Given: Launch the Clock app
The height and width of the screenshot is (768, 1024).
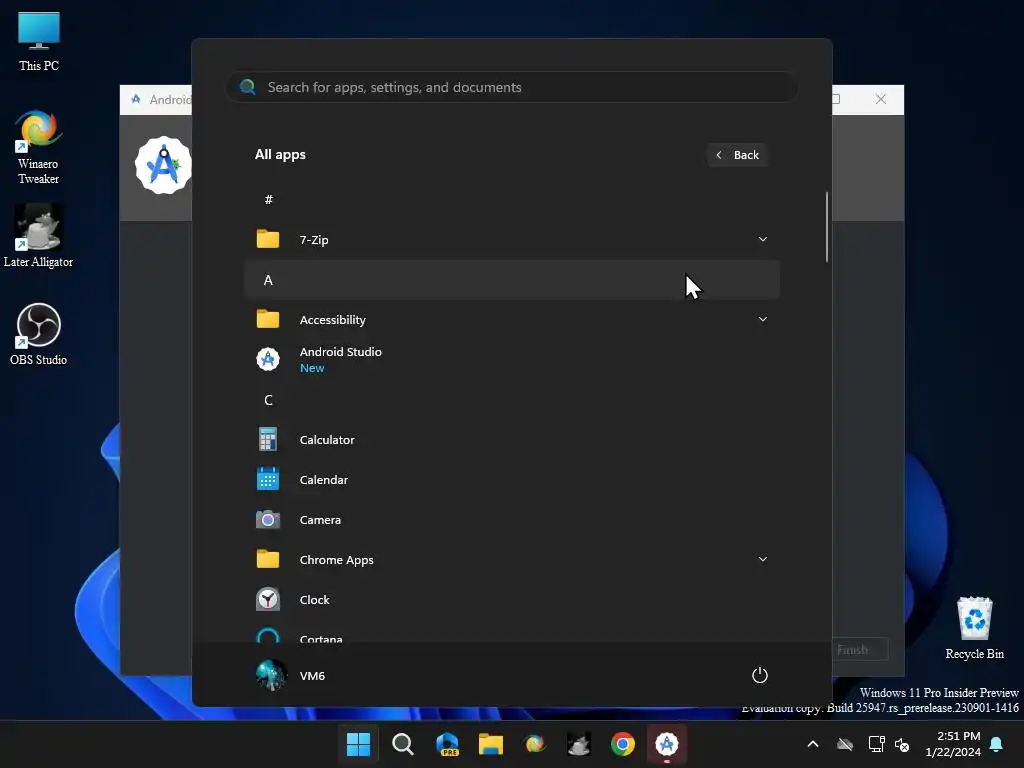Looking at the screenshot, I should [511, 600].
